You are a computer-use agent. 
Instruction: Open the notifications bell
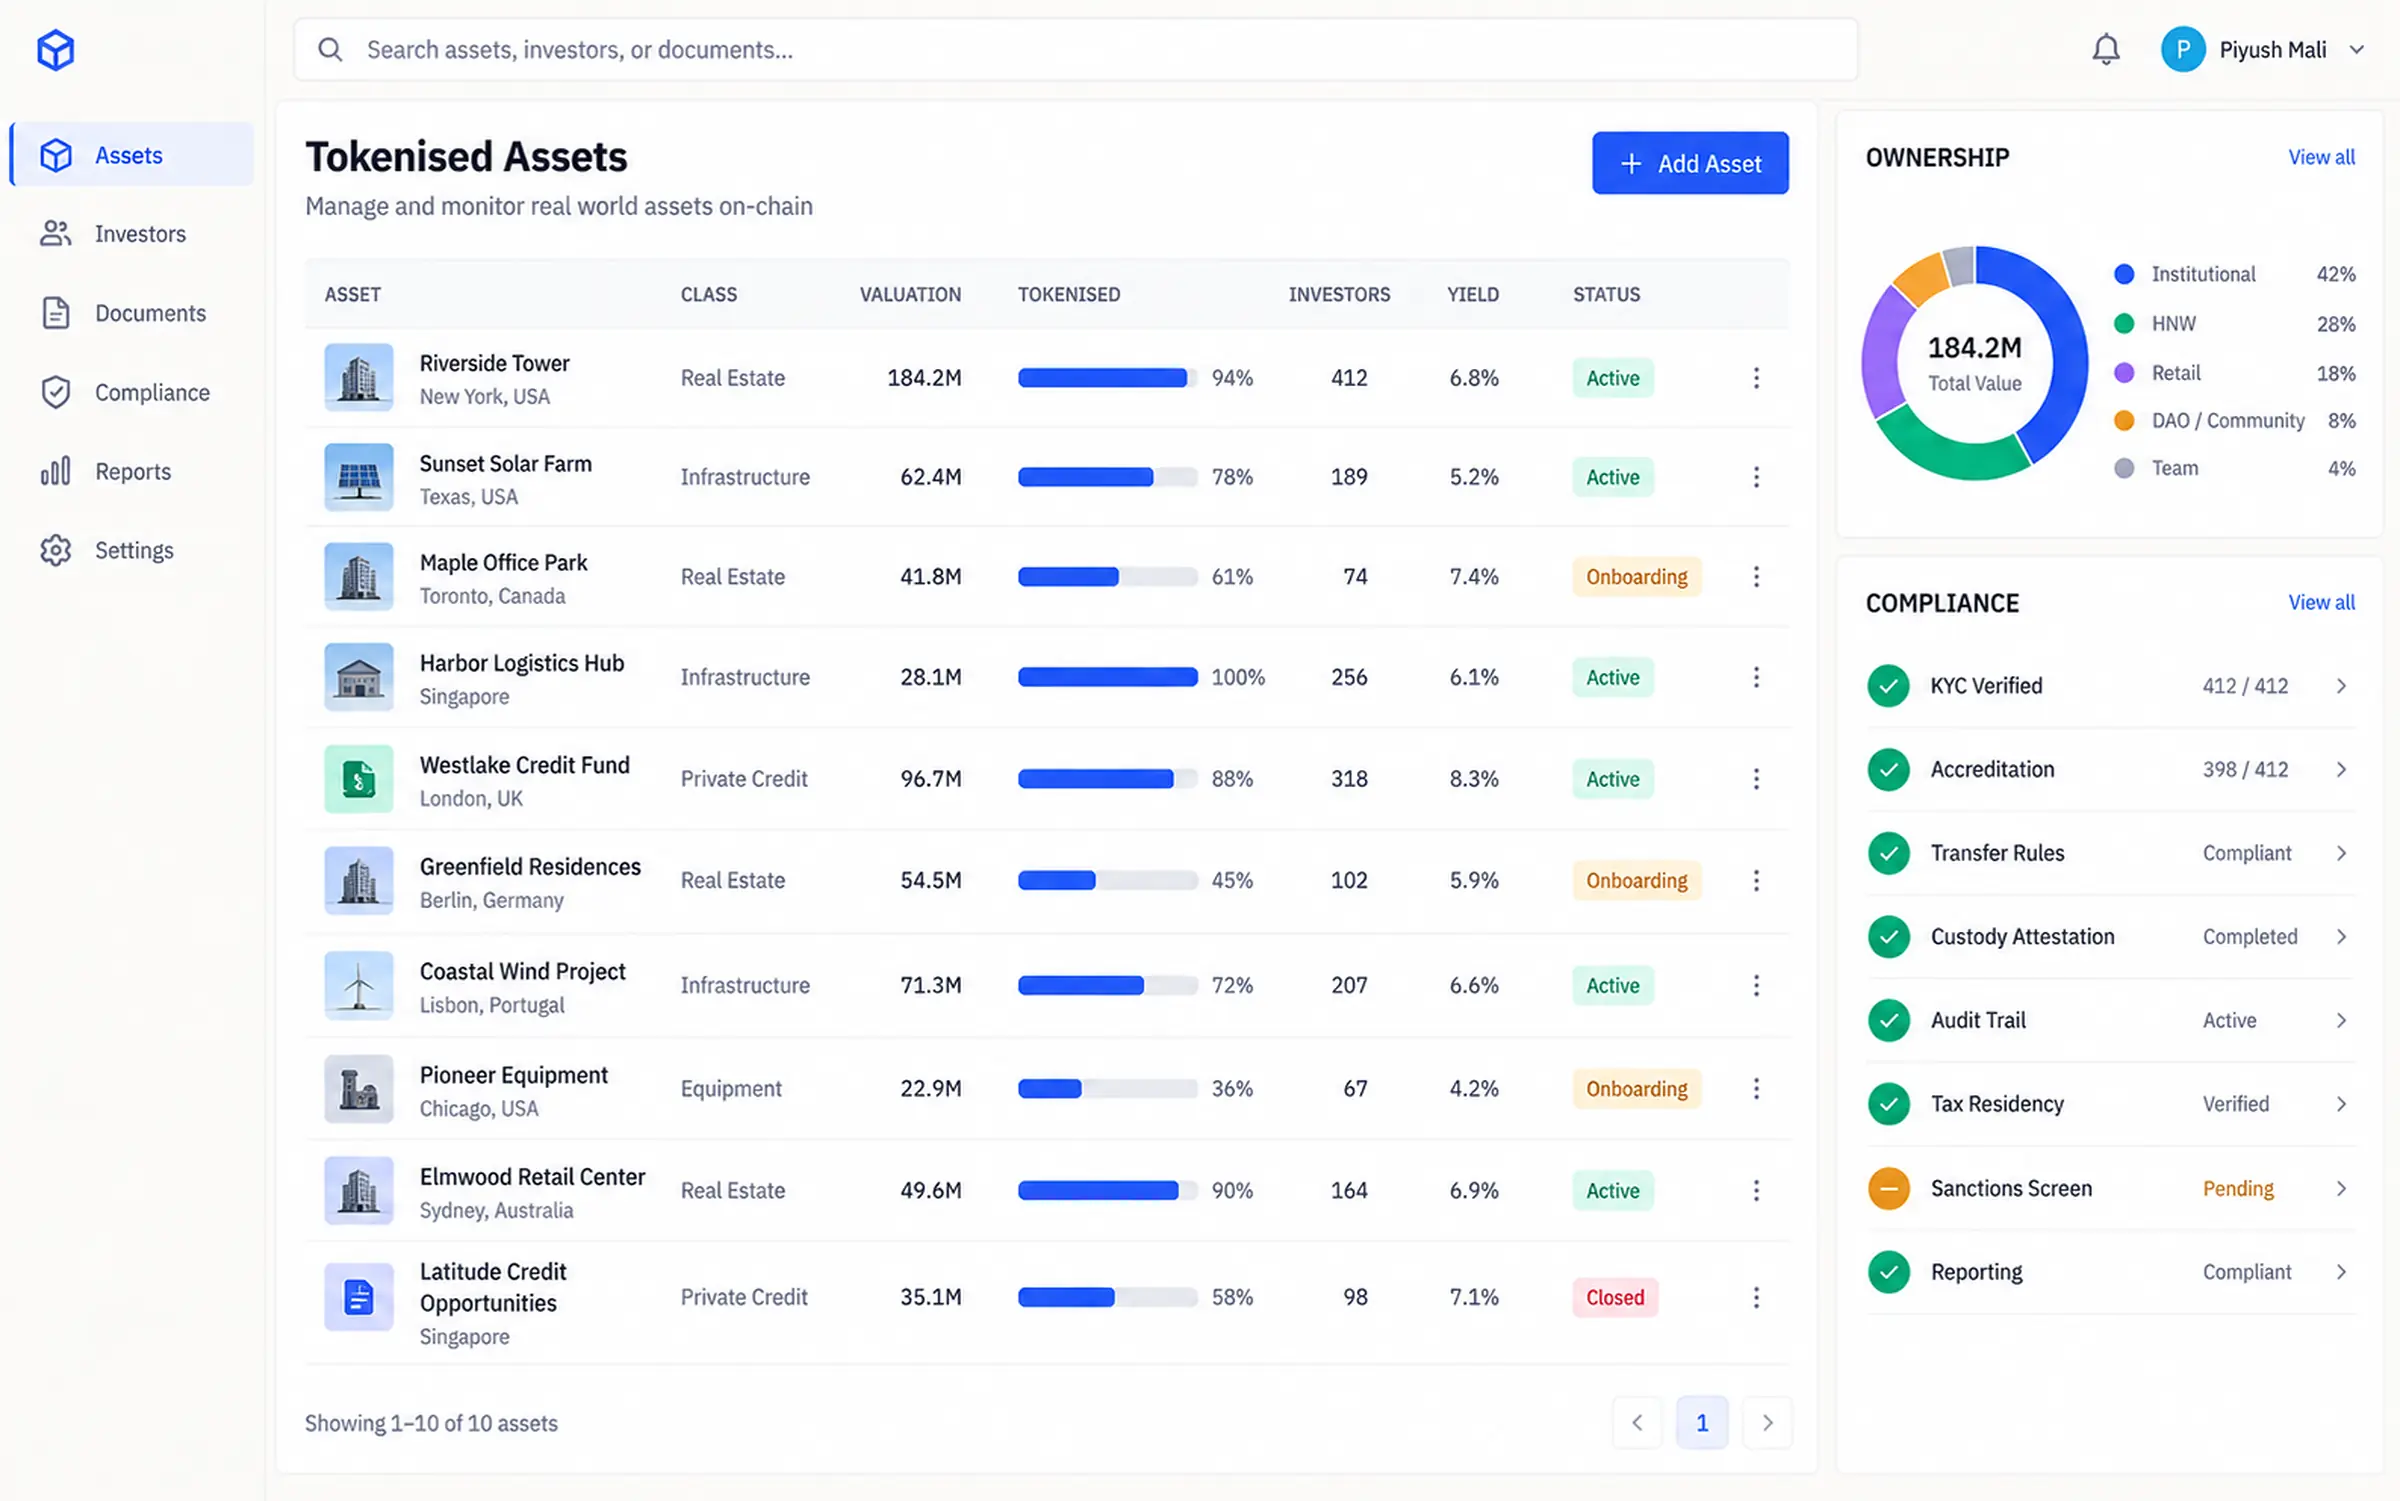pyautogui.click(x=2106, y=49)
